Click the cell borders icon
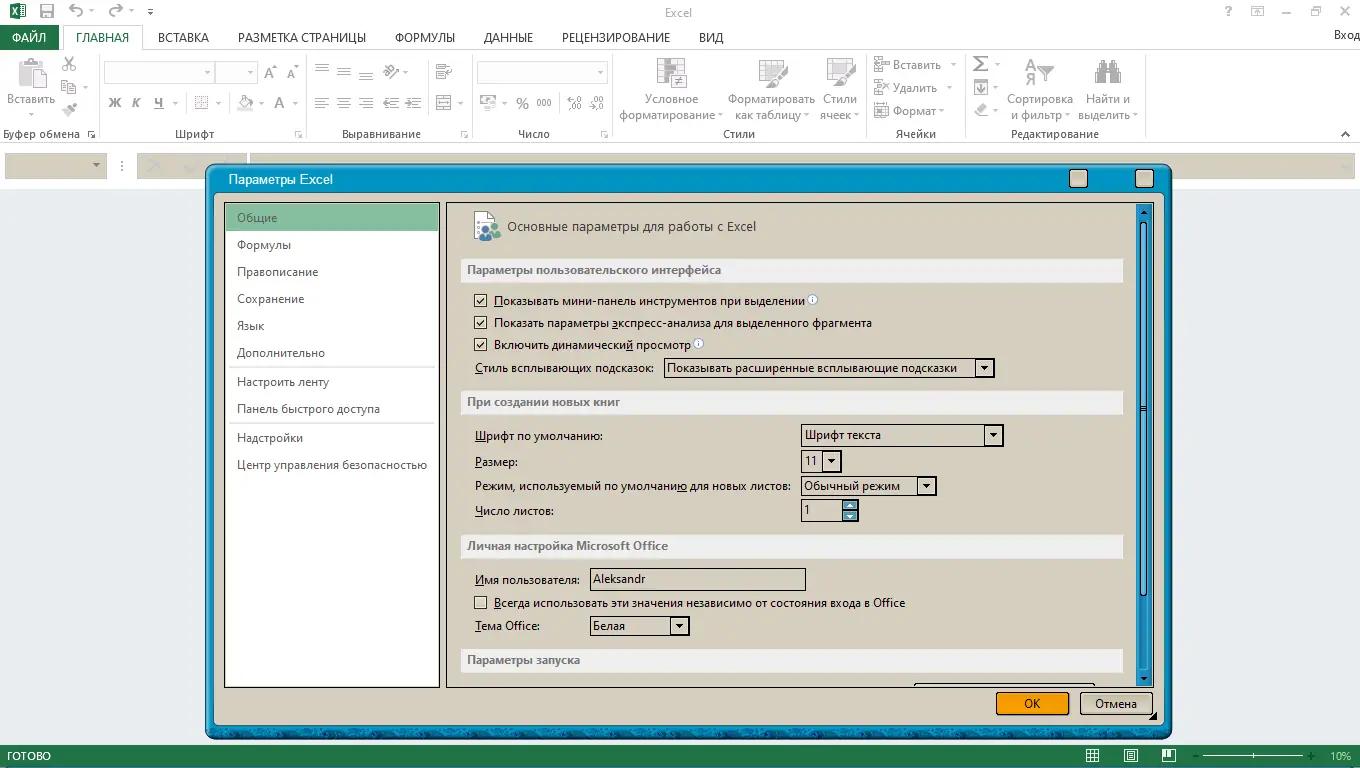This screenshot has height=768, width=1360. pyautogui.click(x=201, y=103)
